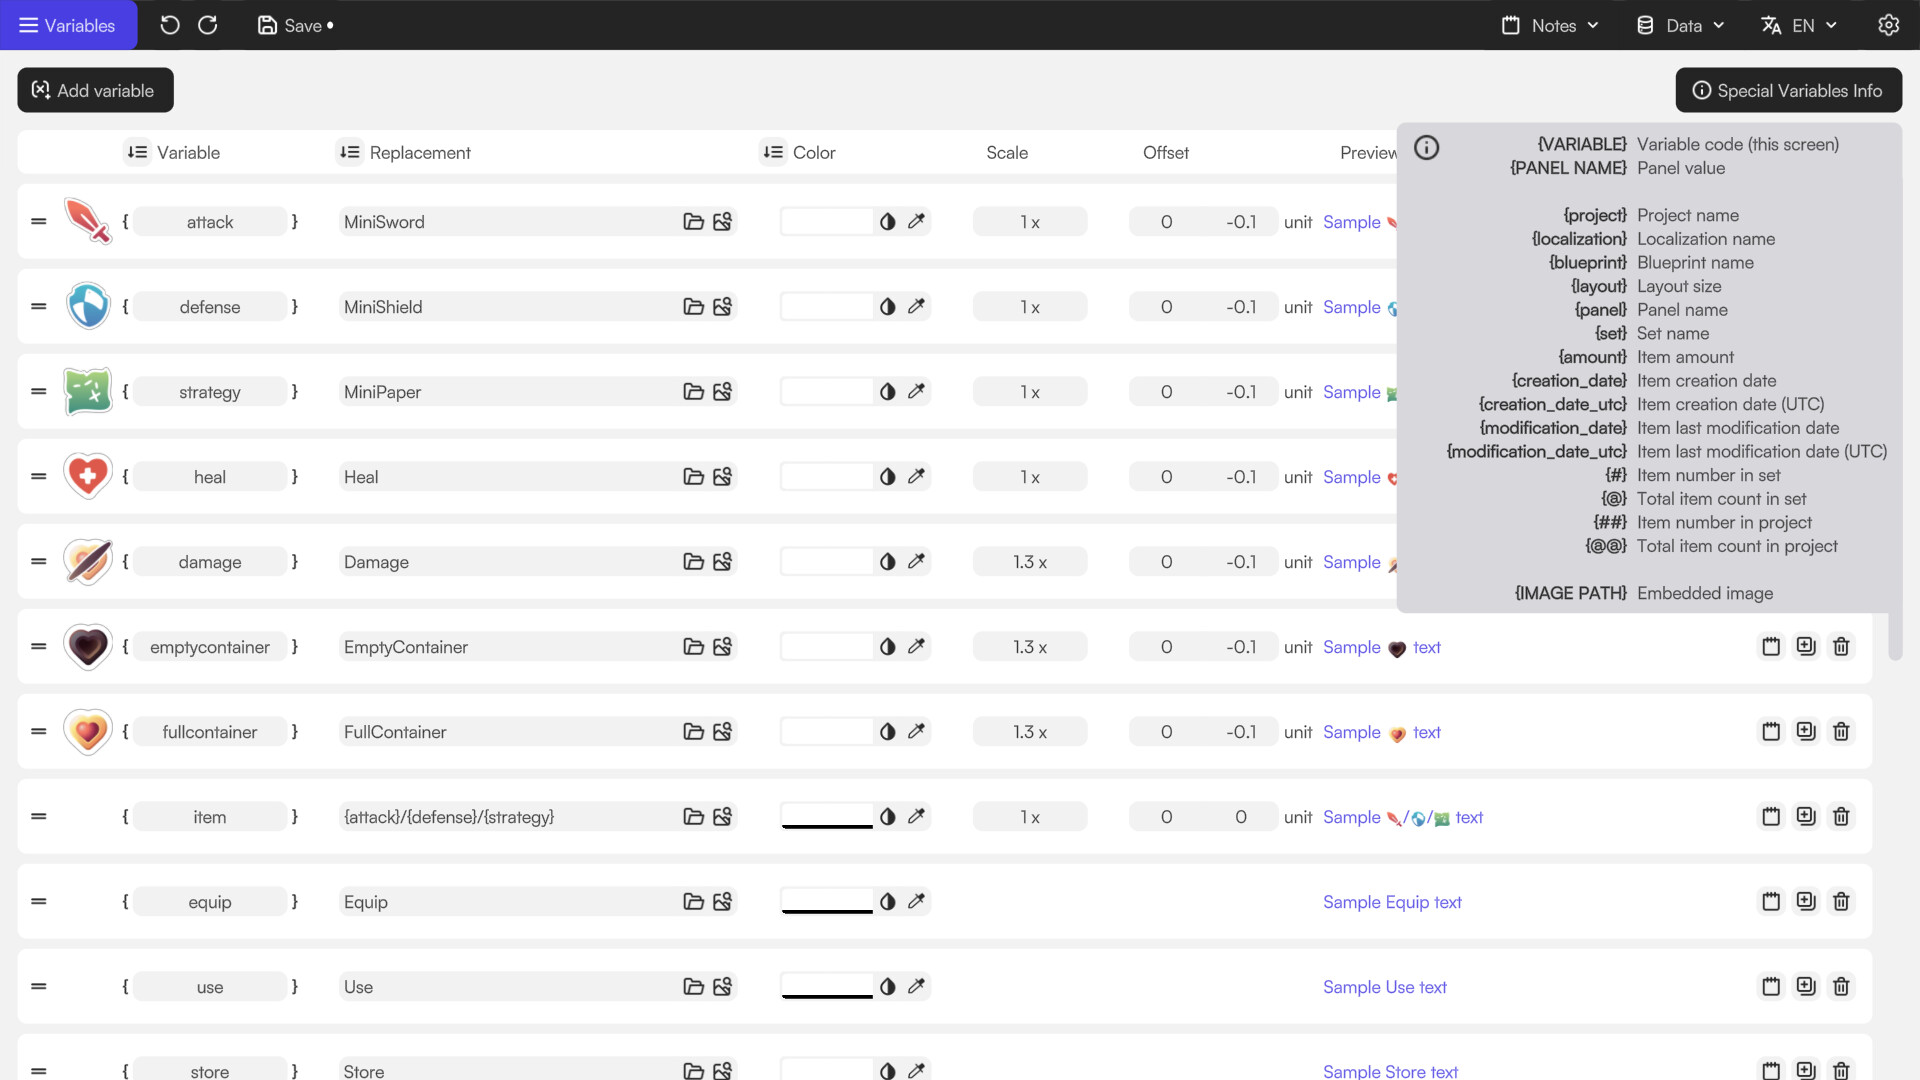Expand the Data dropdown

(1681, 25)
